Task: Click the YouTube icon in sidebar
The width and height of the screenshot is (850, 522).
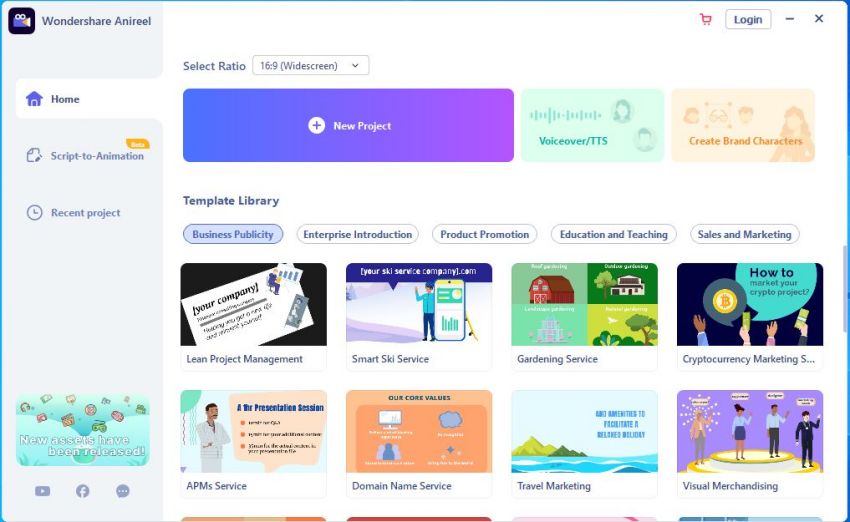Action: coord(42,491)
